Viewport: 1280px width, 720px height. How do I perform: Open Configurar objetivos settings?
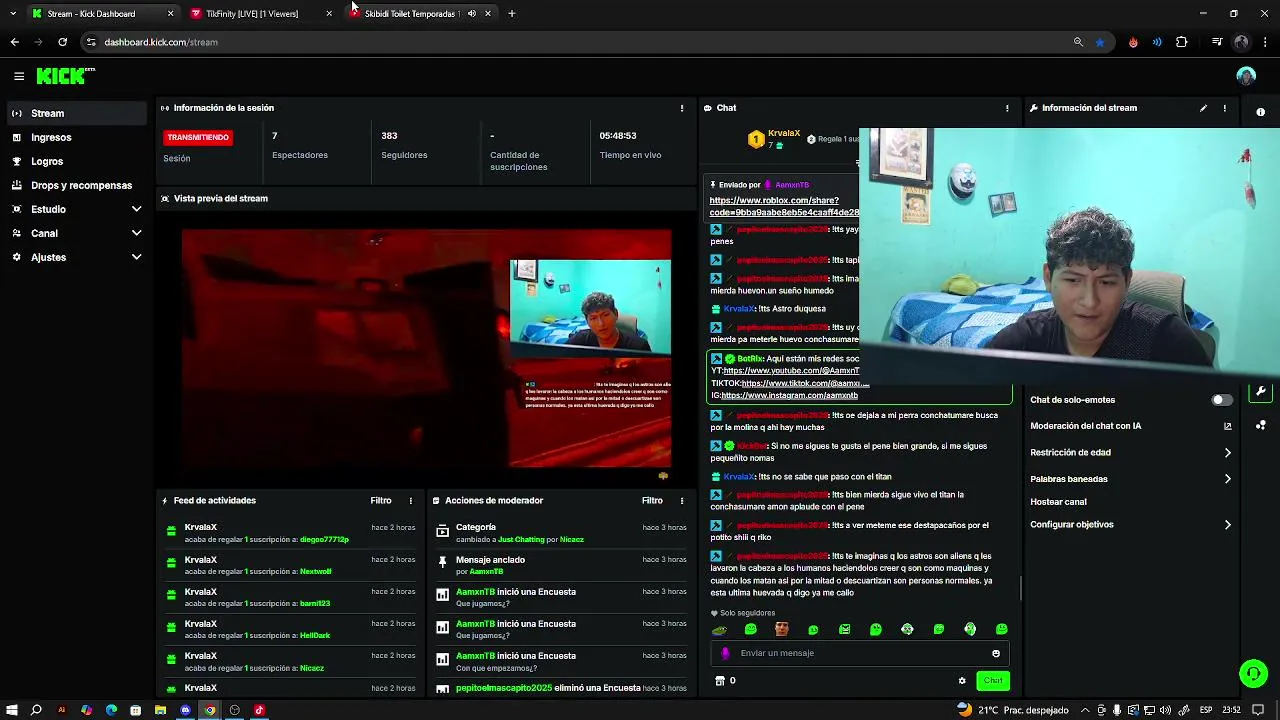1130,525
